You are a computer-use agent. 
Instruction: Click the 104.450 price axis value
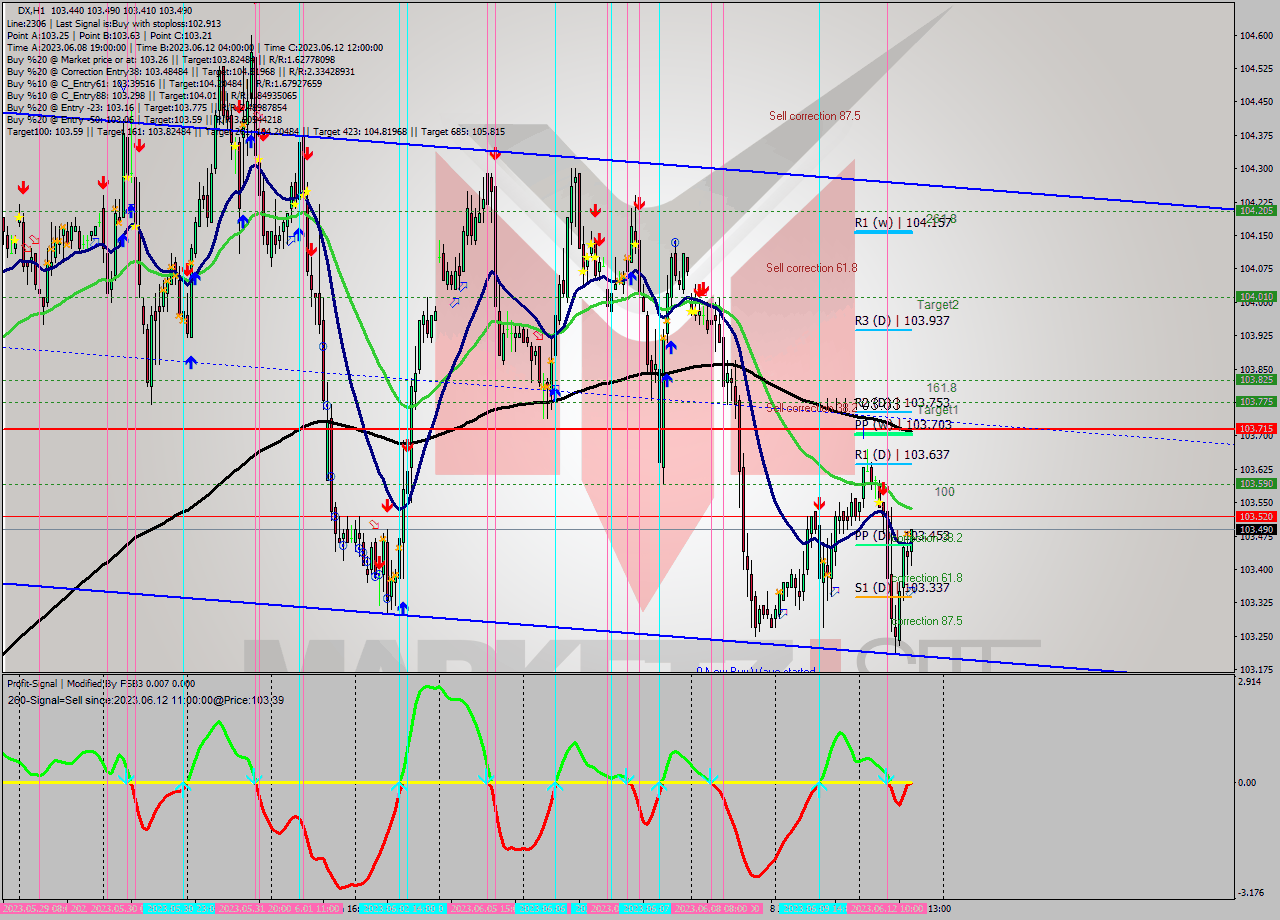pyautogui.click(x=1256, y=102)
